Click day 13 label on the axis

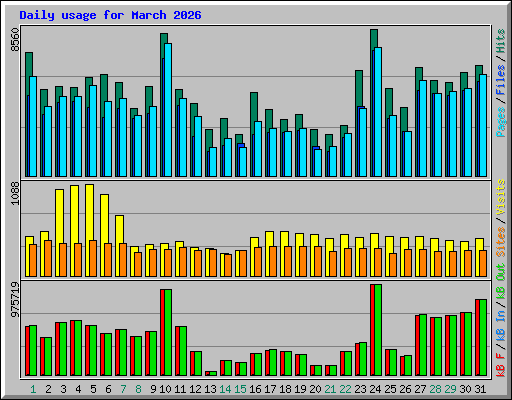[210, 389]
